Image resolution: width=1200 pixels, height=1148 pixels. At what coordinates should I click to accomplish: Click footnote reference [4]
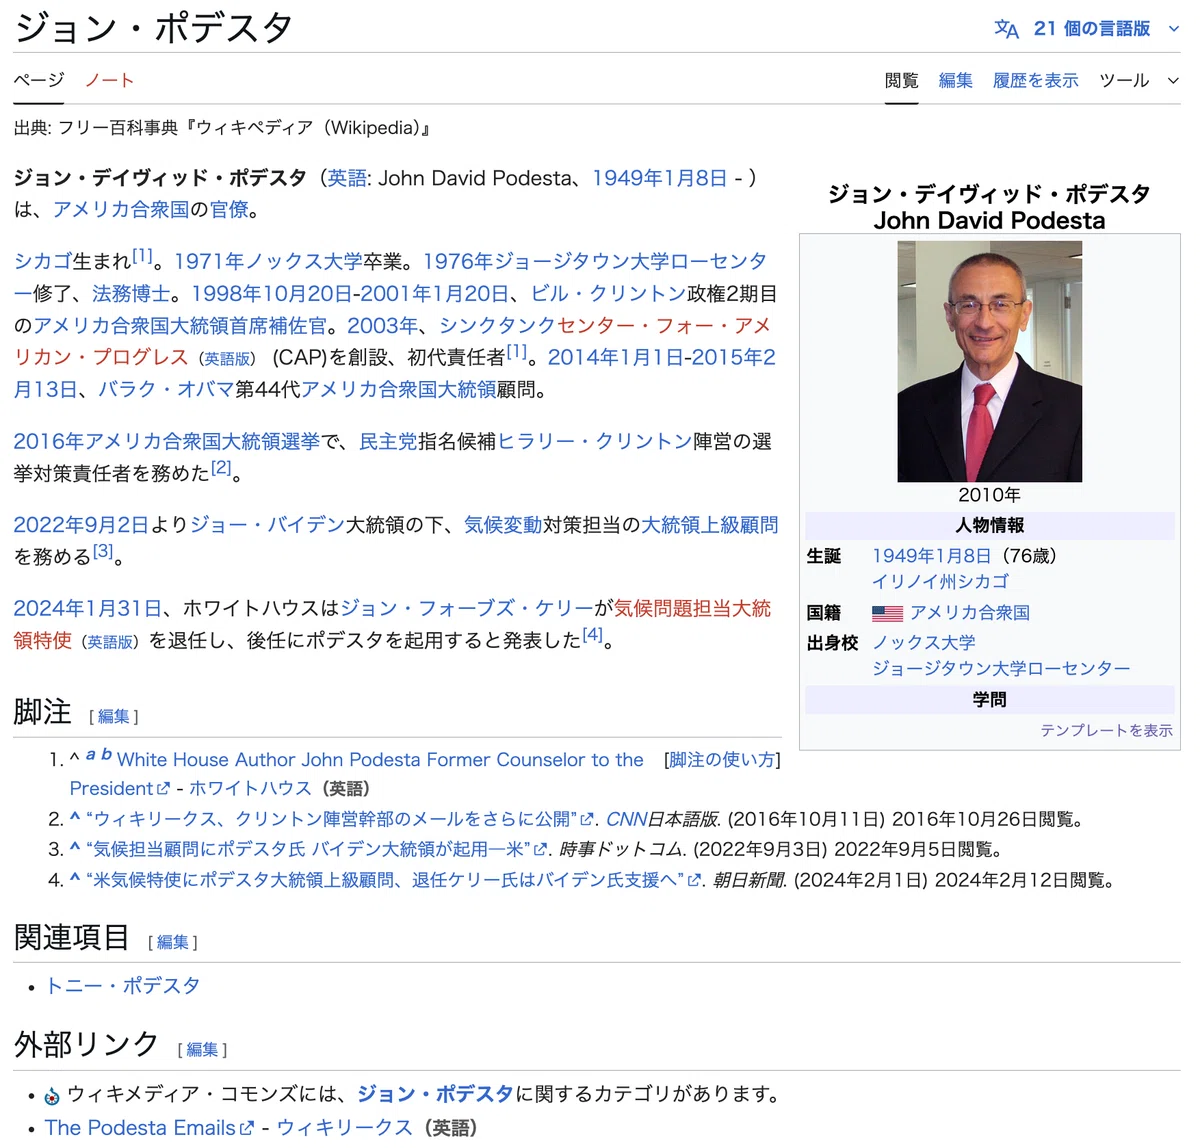coord(593,635)
